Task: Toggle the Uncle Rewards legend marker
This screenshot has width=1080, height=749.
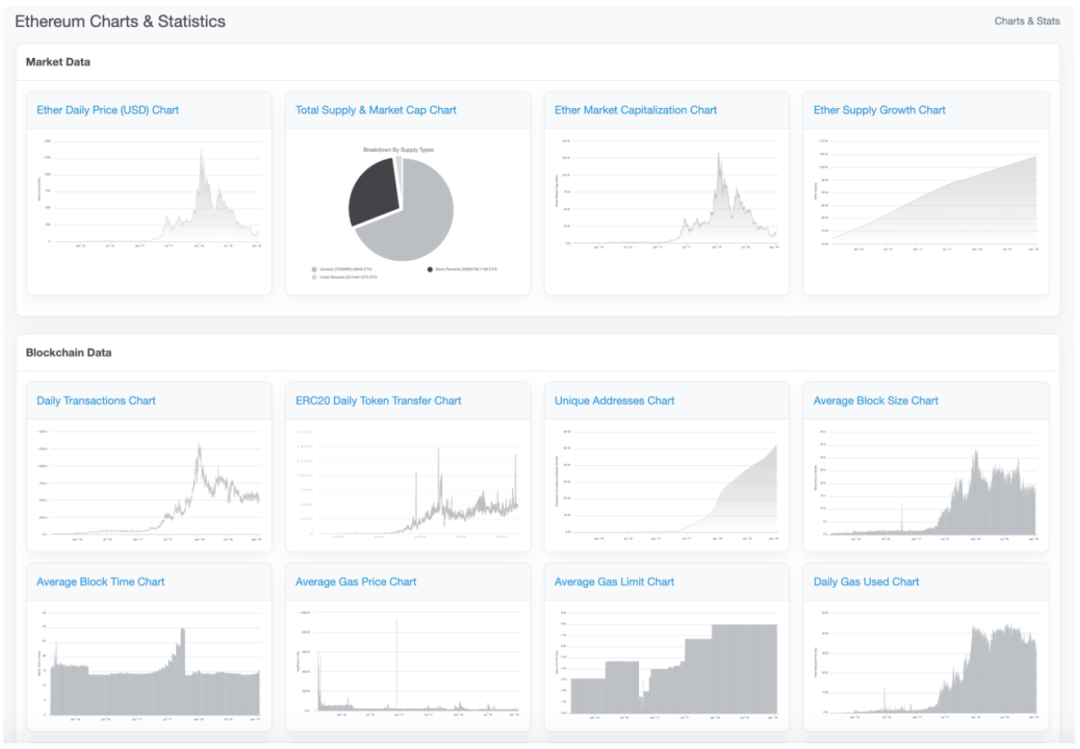Action: click(x=315, y=277)
